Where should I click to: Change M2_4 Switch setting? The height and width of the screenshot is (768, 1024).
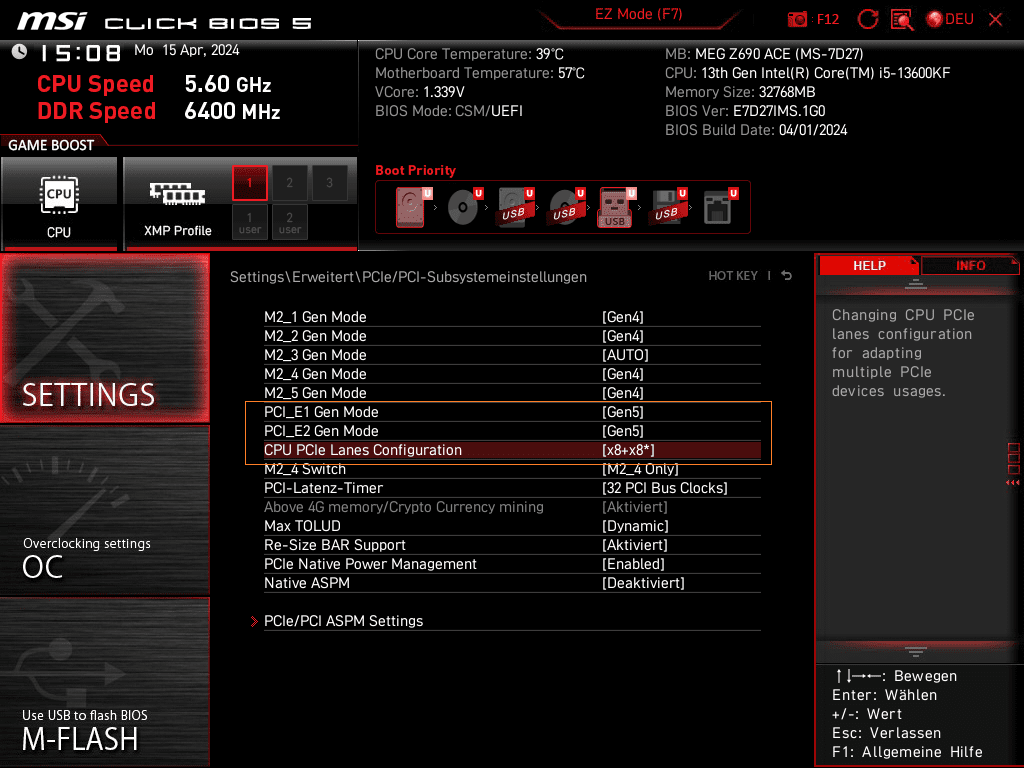click(x=512, y=469)
